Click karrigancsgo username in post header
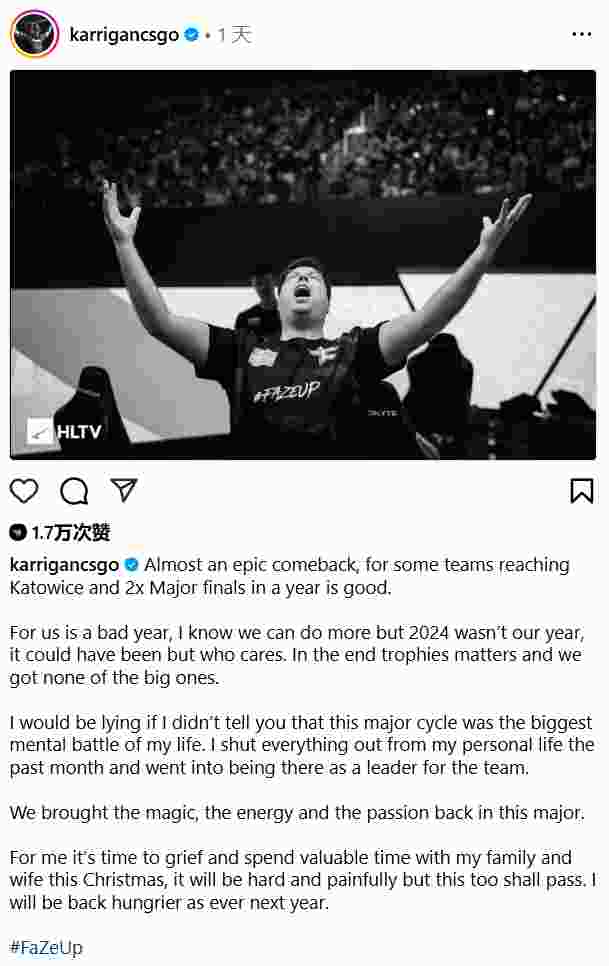The image size is (609, 966). (124, 35)
